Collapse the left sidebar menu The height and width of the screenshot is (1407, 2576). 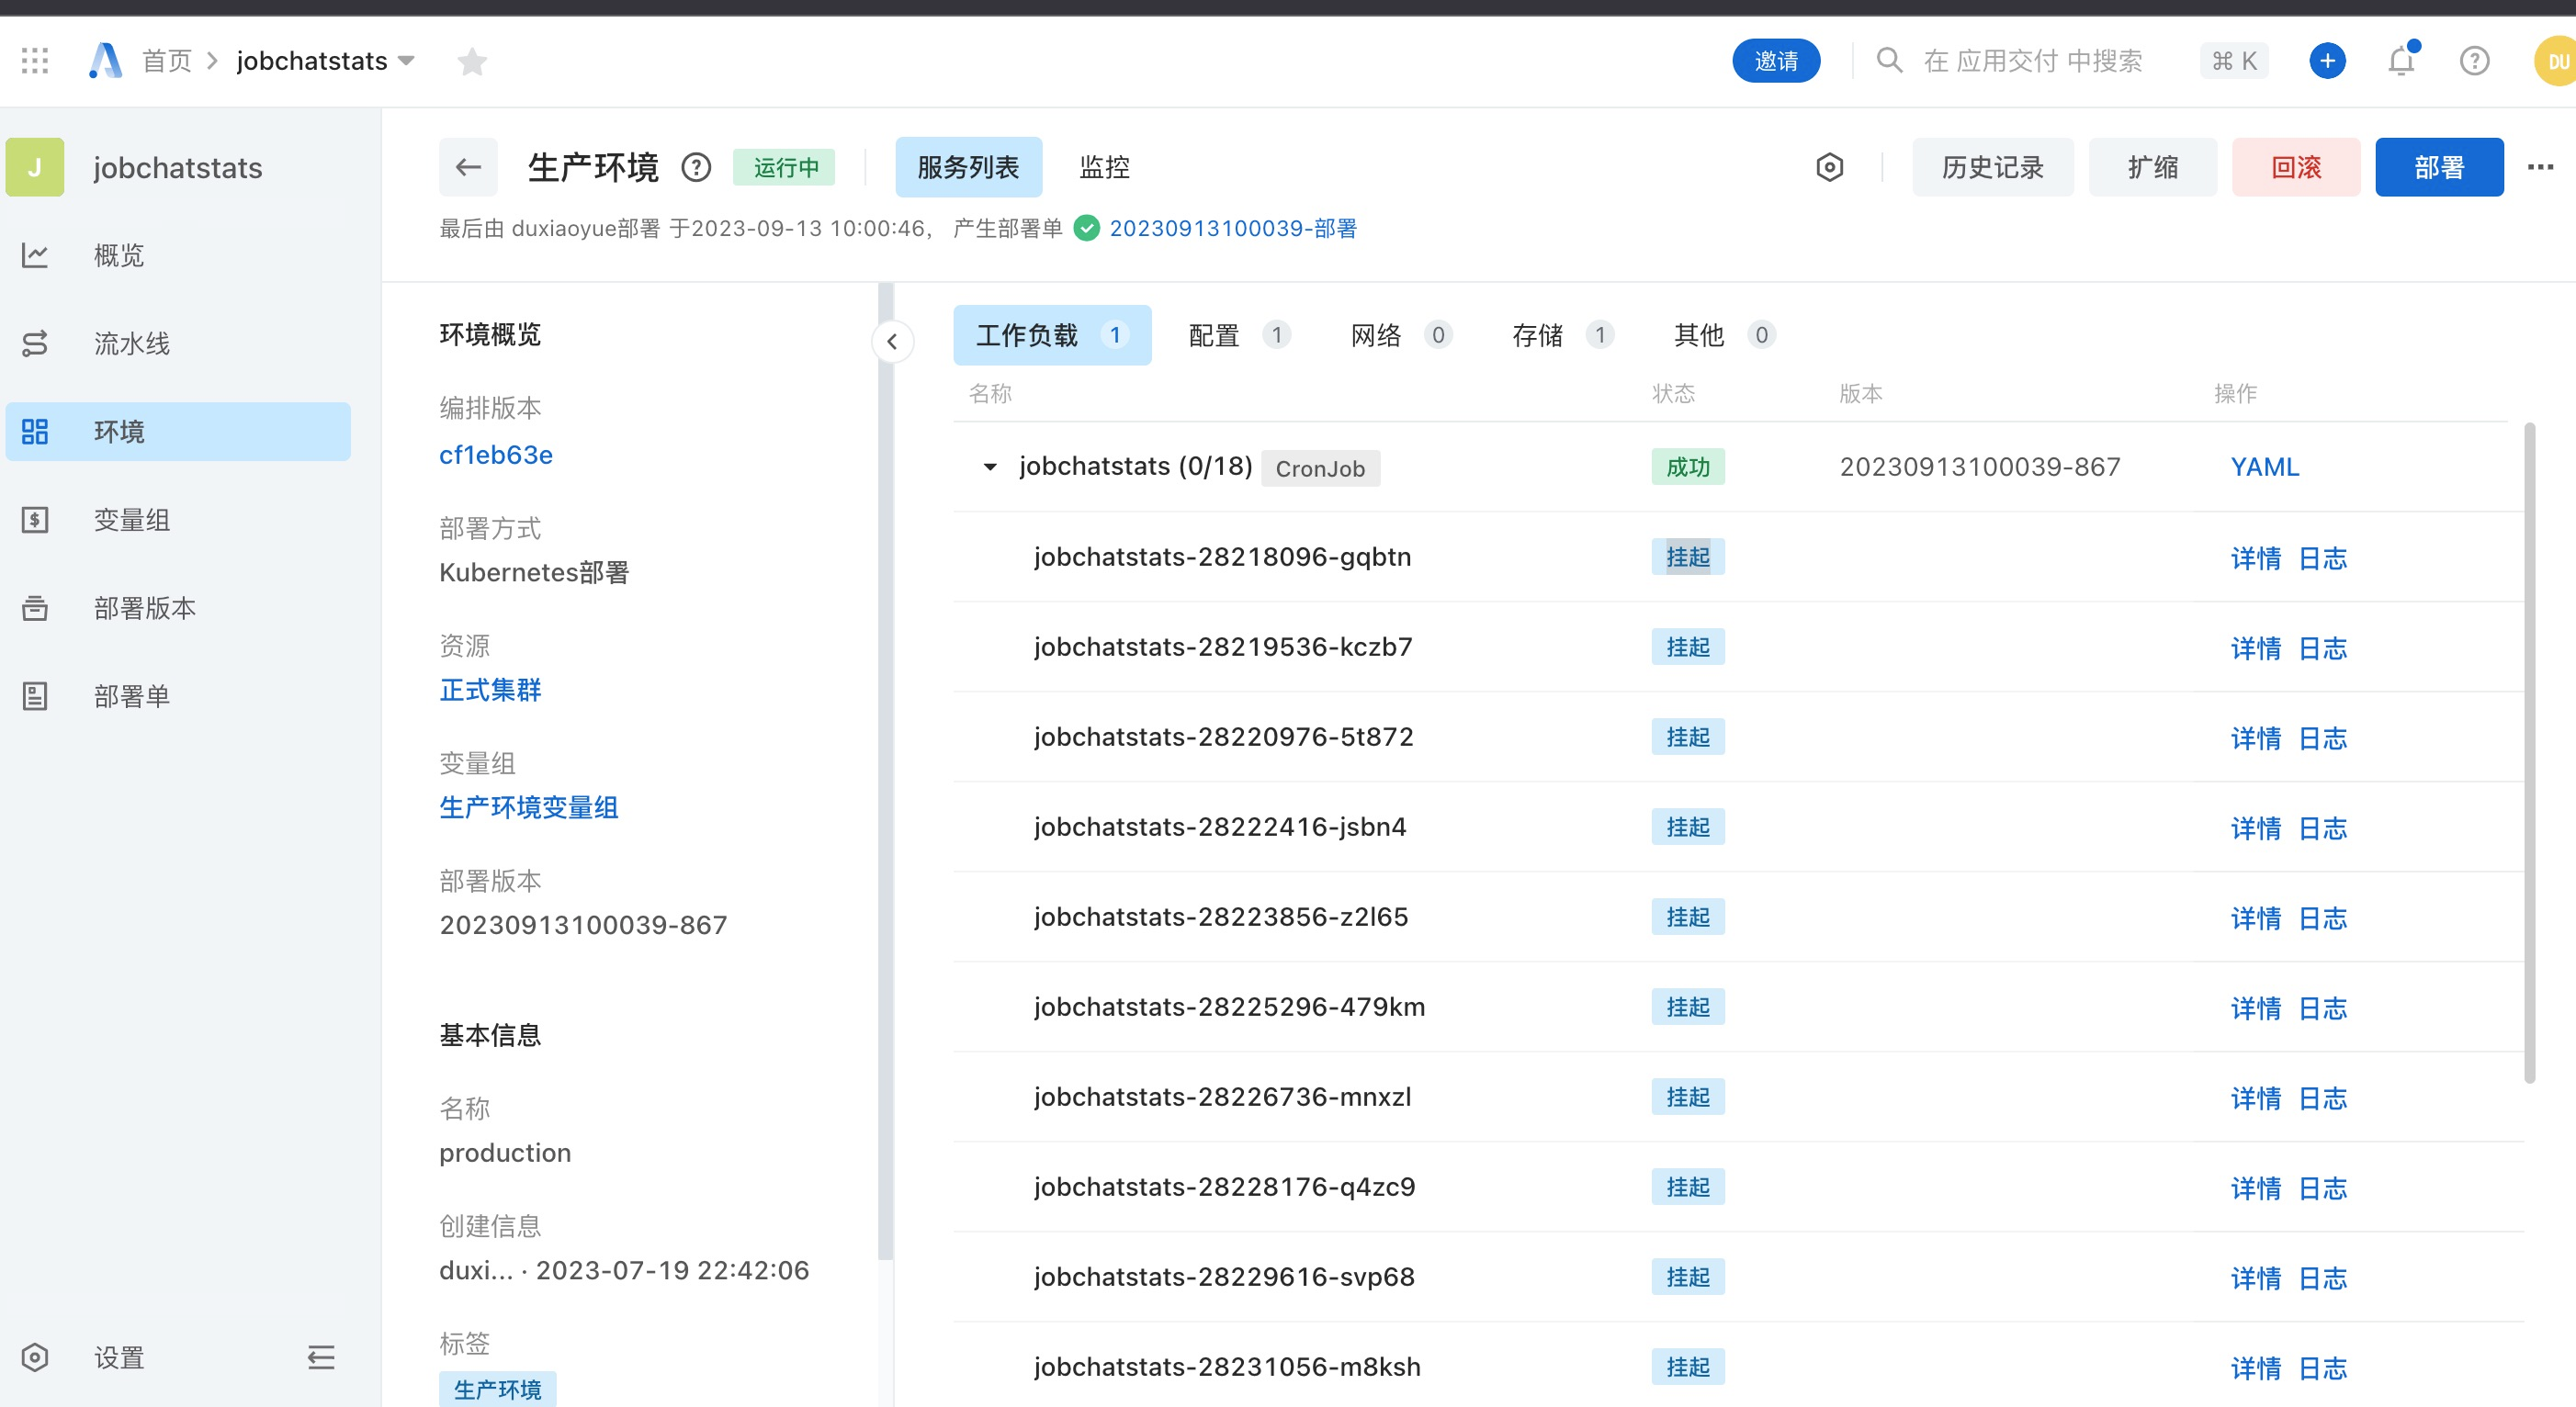pos(321,1357)
